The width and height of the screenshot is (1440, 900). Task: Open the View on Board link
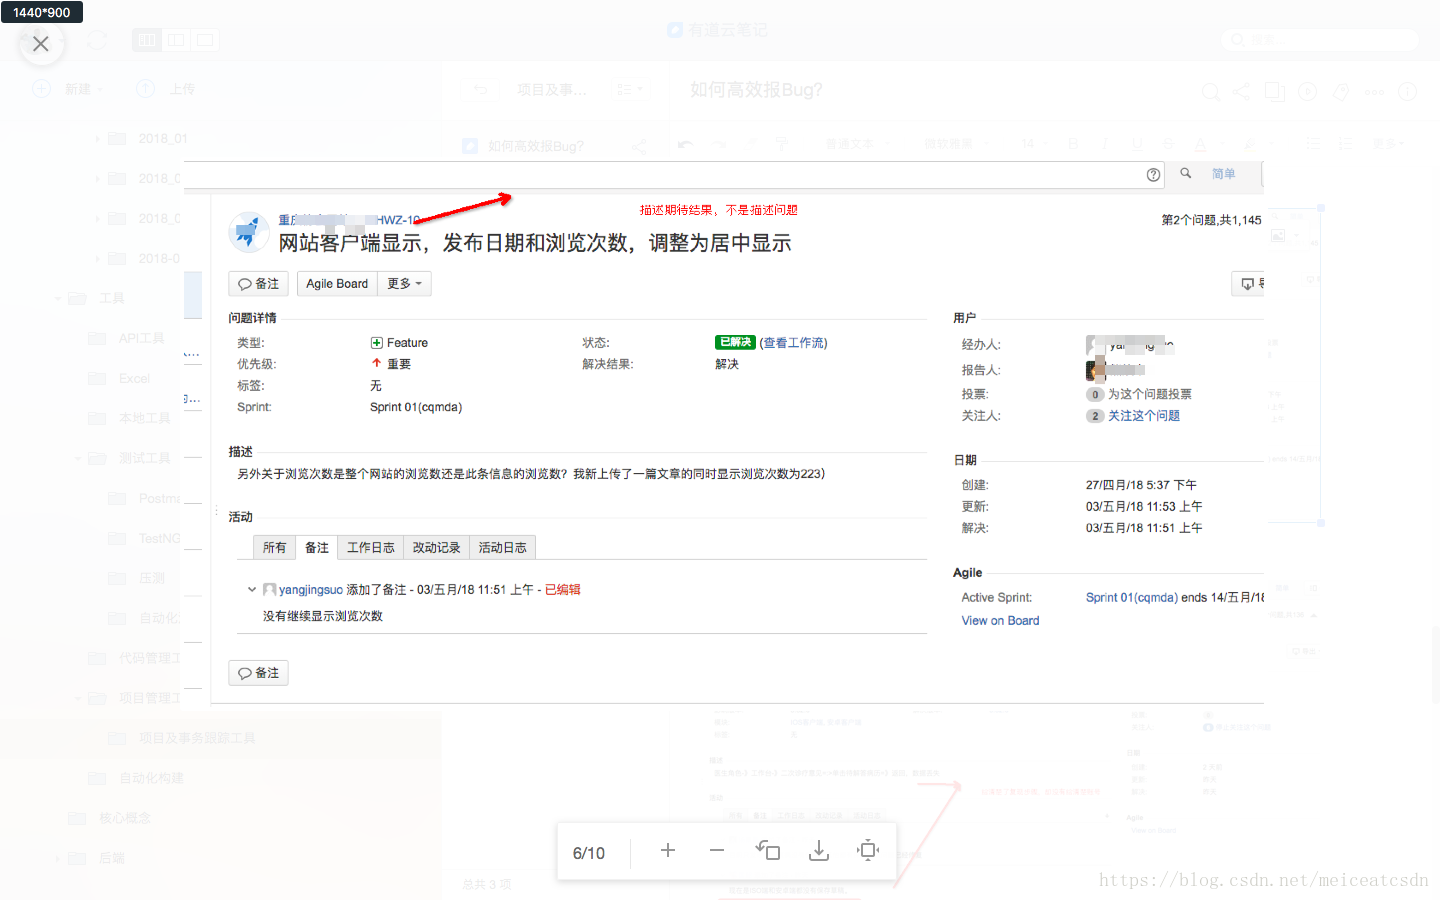(1000, 621)
